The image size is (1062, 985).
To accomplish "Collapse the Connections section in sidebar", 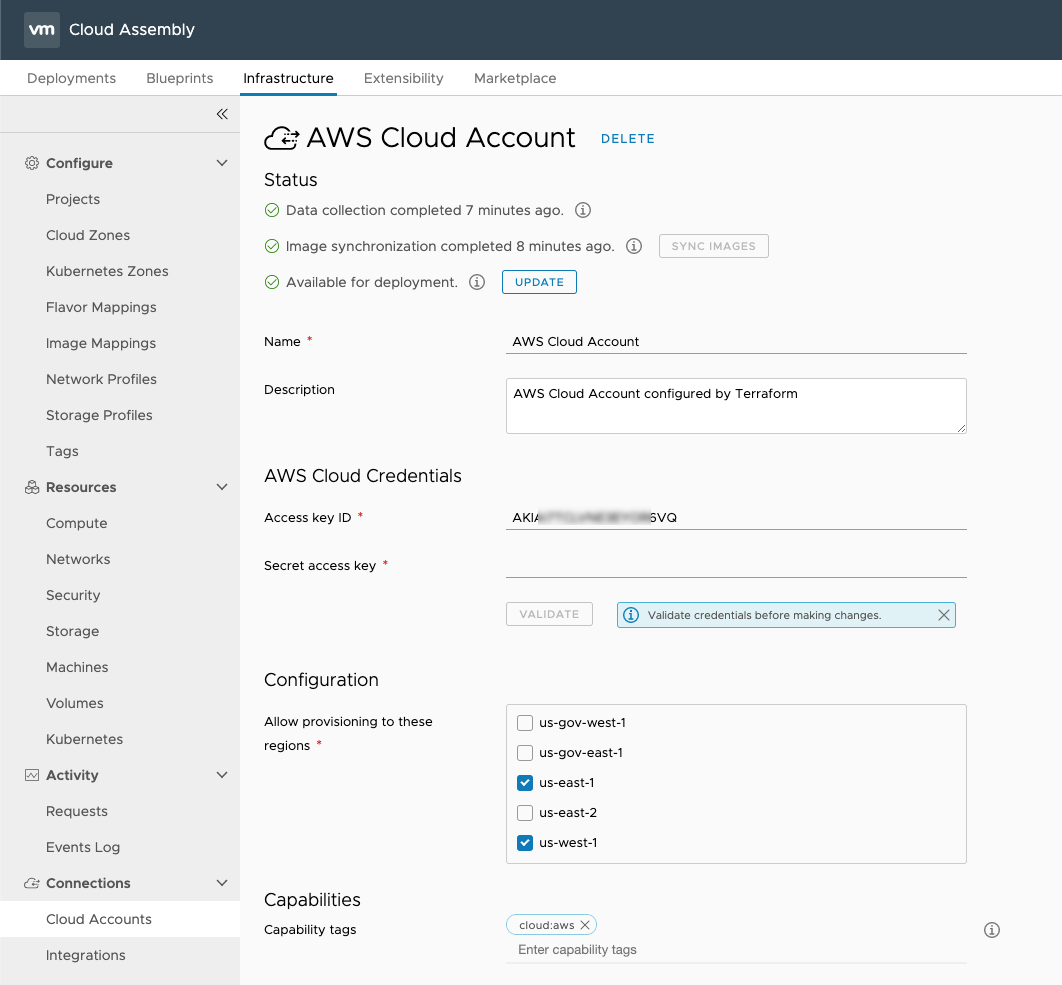I will pos(222,883).
